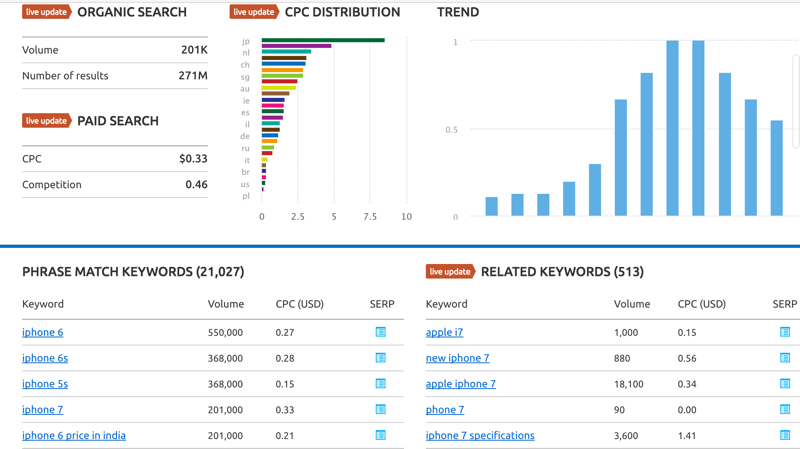Image resolution: width=800 pixels, height=449 pixels.
Task: Open the iphone 7 keyword link
Action: tap(42, 410)
